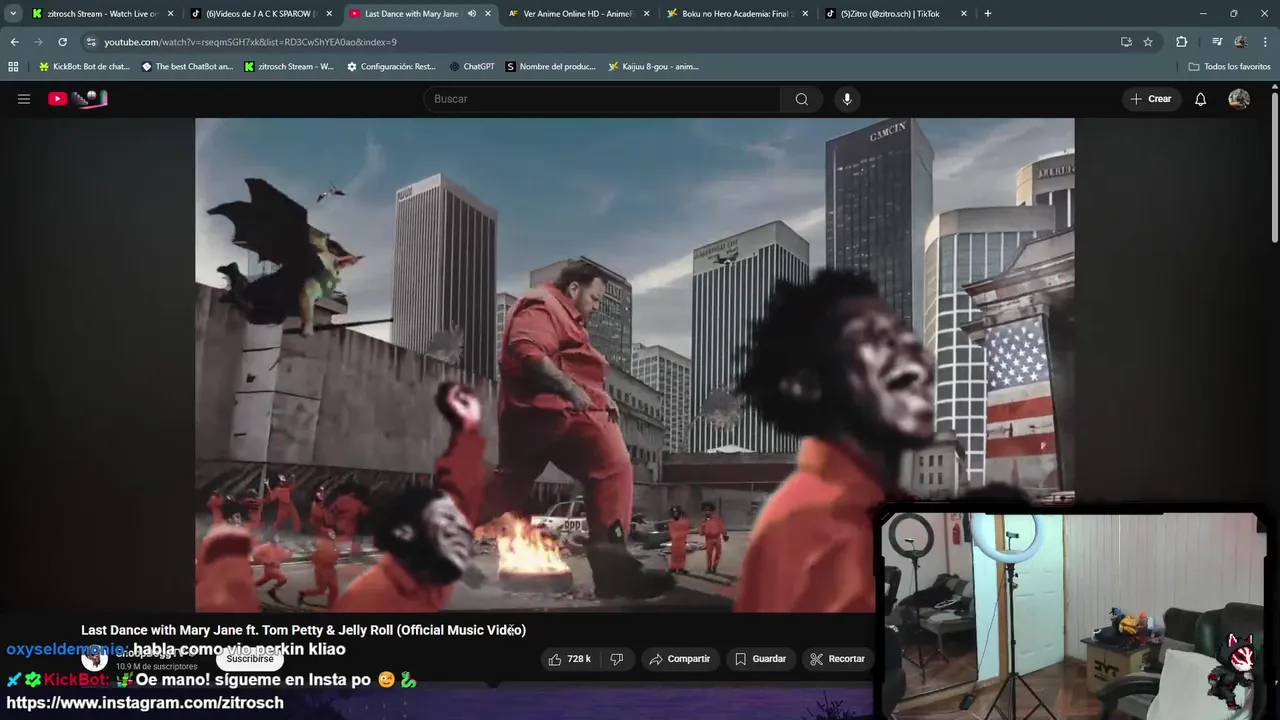Start voice search with microphone icon

tap(847, 99)
